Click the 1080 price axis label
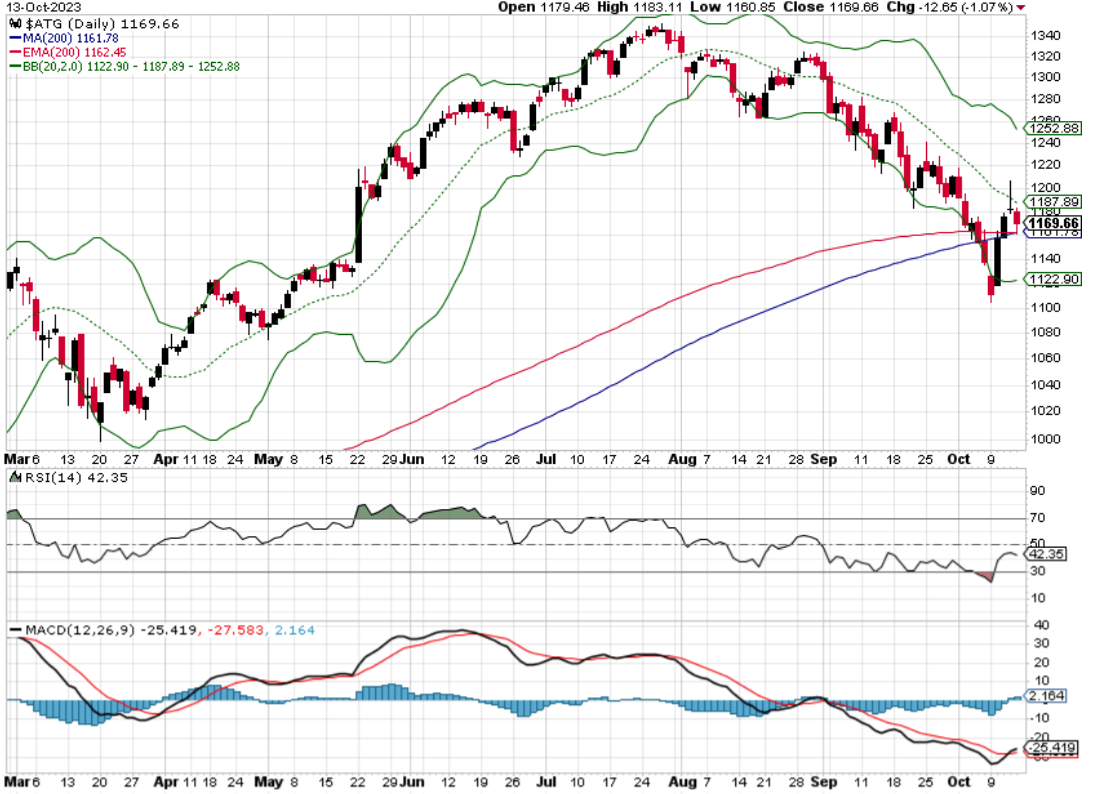The width and height of the screenshot is (1099, 794). (1045, 332)
